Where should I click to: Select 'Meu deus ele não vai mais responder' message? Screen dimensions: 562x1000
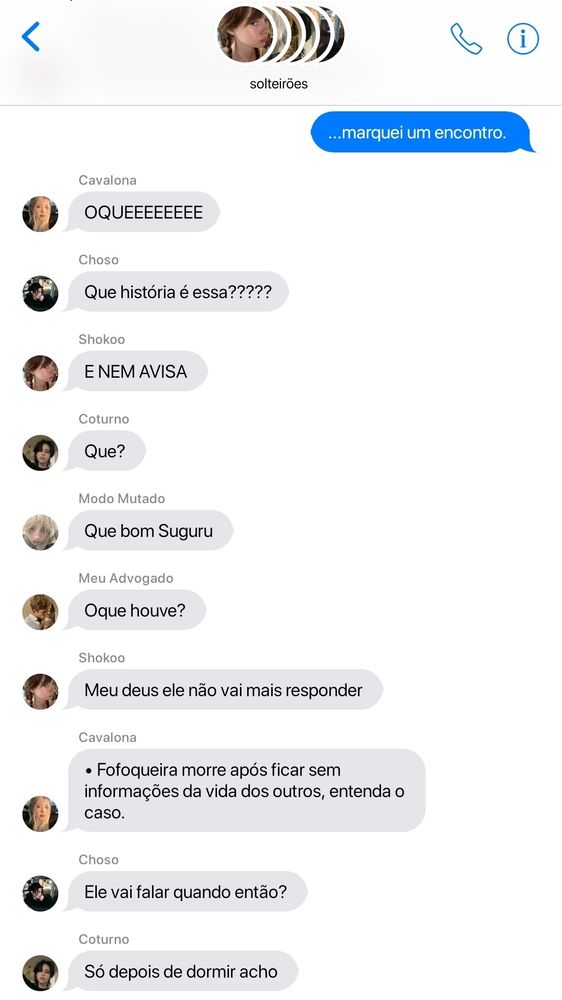click(x=225, y=690)
